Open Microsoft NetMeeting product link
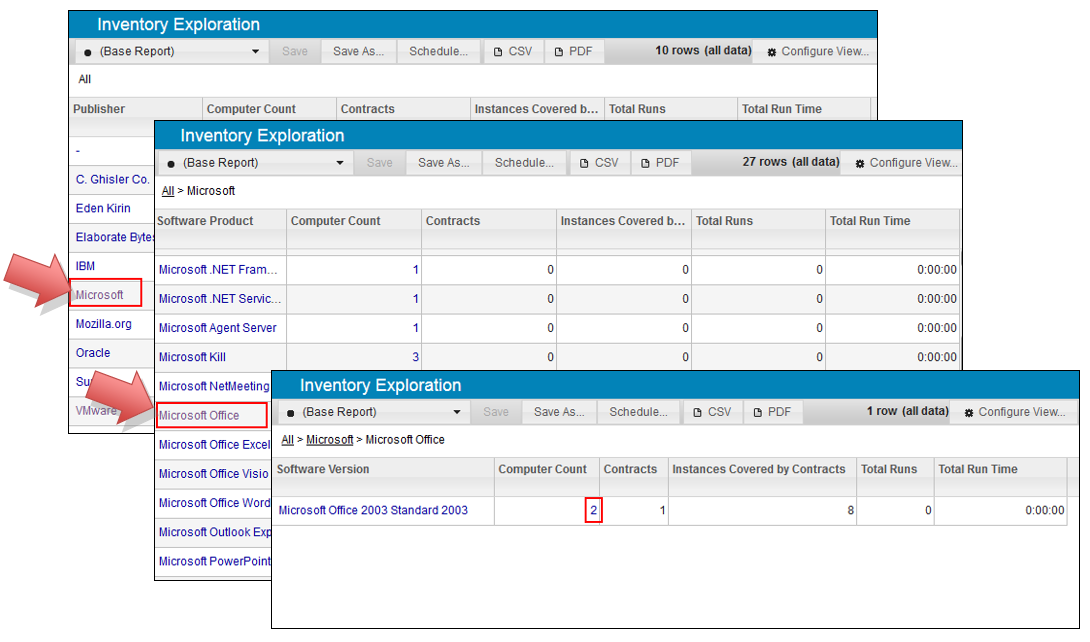 pos(214,386)
